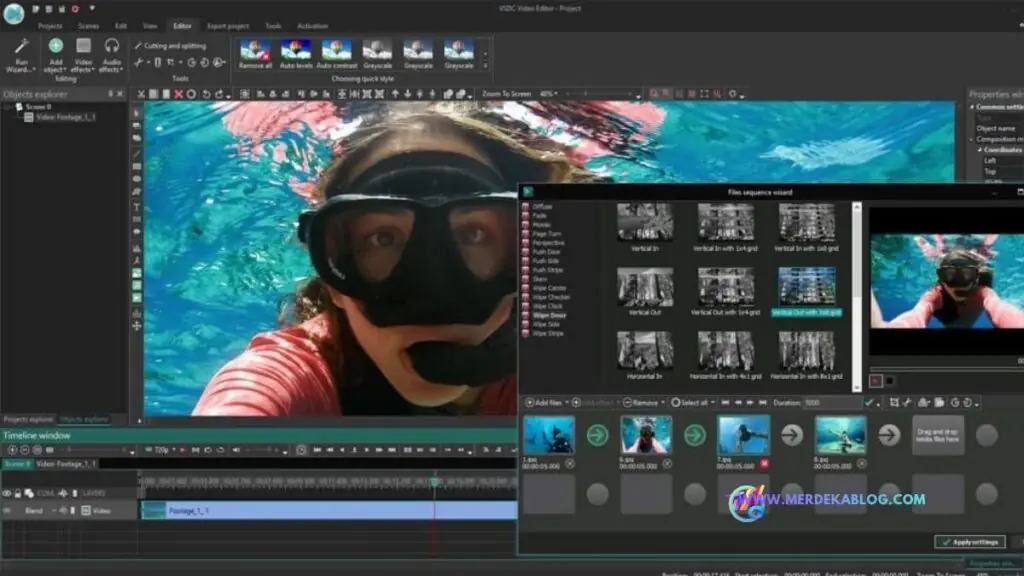
Task: Apply the Auto contrast quick style
Action: point(337,54)
